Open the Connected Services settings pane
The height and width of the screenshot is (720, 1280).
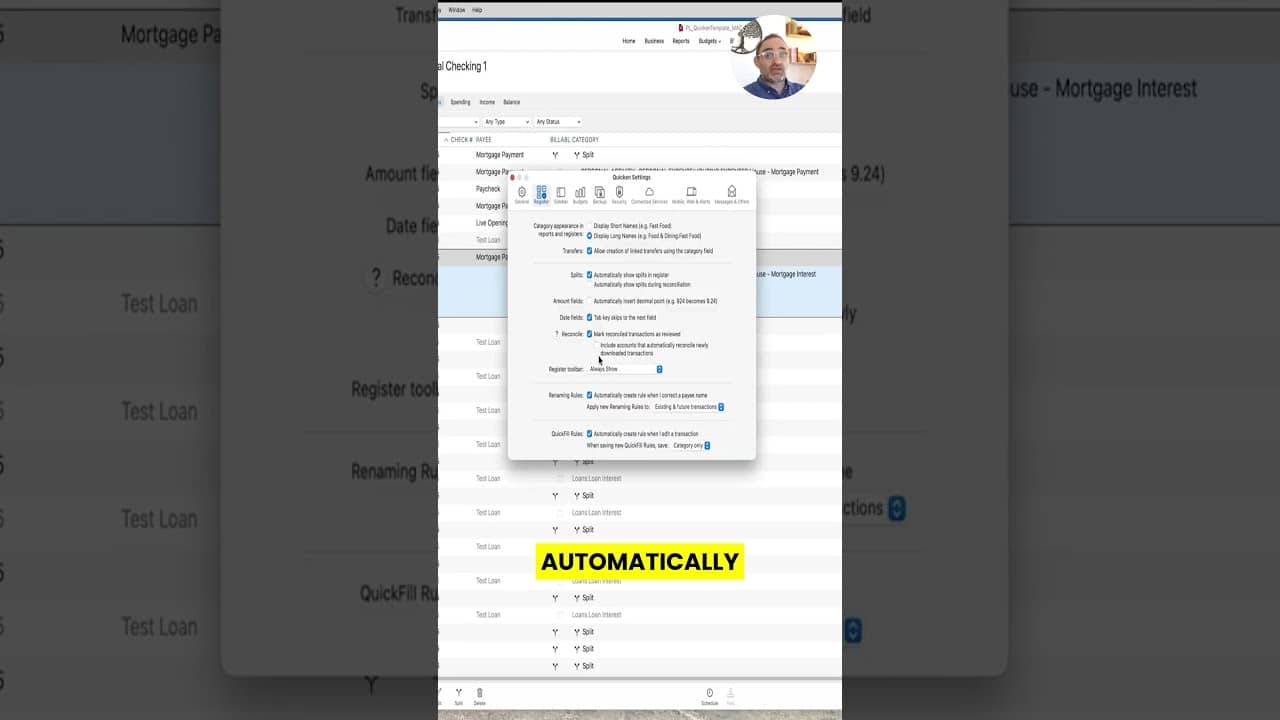point(649,195)
